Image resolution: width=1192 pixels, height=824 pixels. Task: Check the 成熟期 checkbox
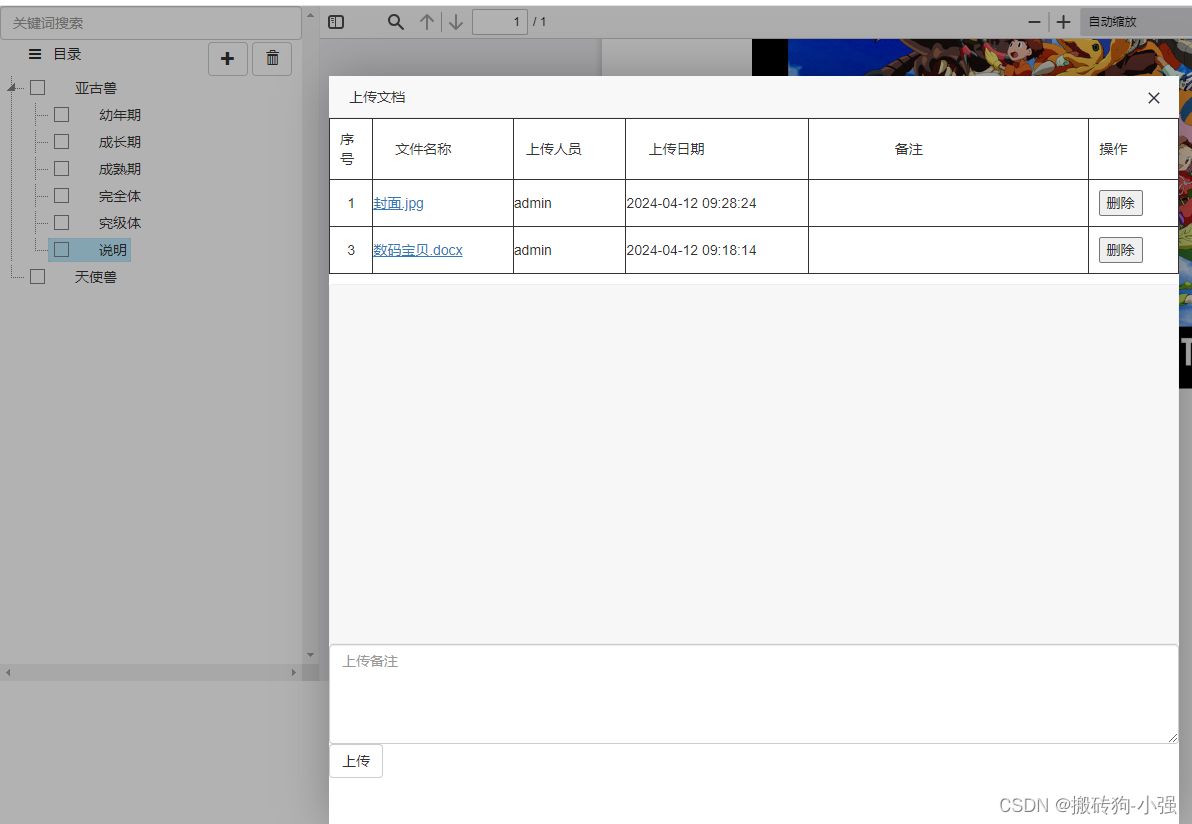pyautogui.click(x=62, y=169)
